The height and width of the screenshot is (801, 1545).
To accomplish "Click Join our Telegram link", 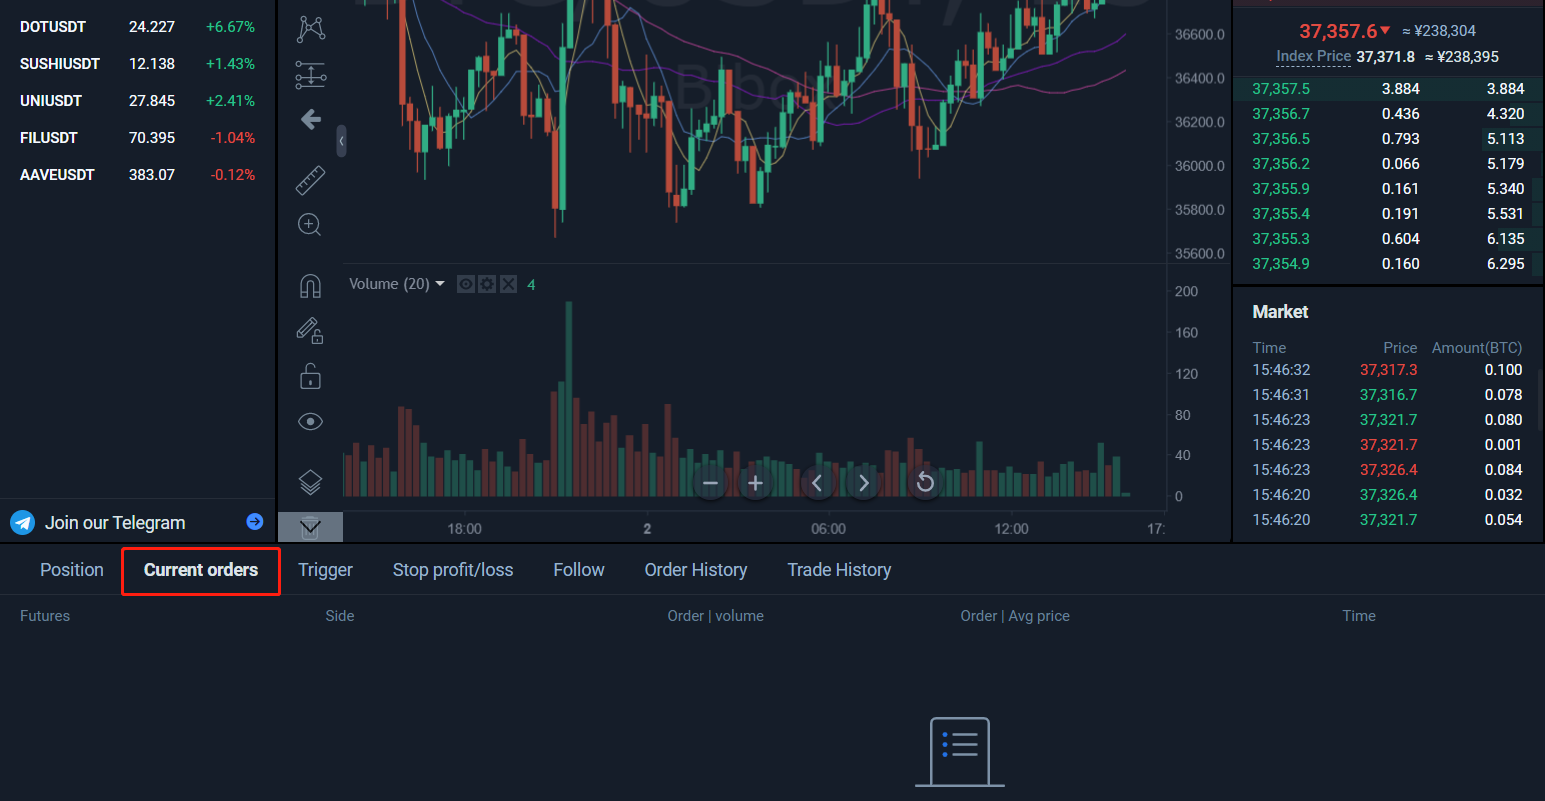I will pos(115,523).
